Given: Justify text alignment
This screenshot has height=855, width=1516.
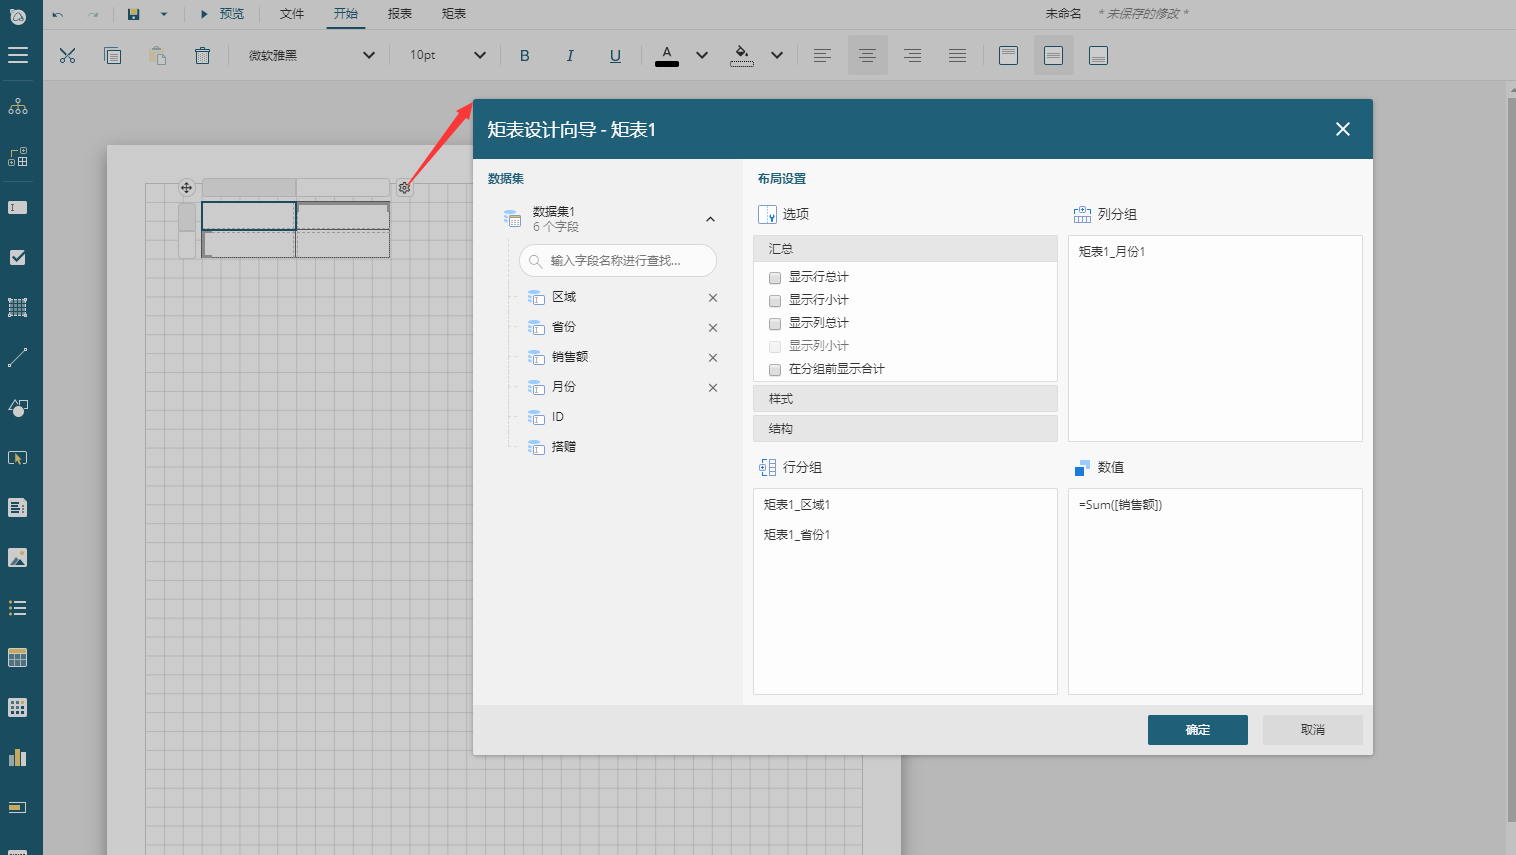Looking at the screenshot, I should (957, 56).
